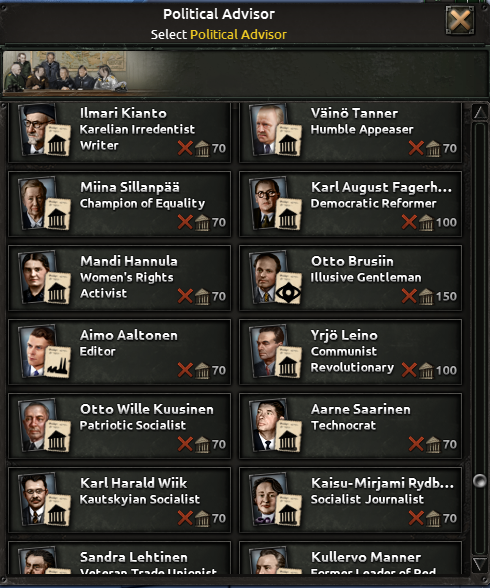
Task: Click Väinö Tanner's political power cost icon
Action: pyautogui.click(x=433, y=148)
